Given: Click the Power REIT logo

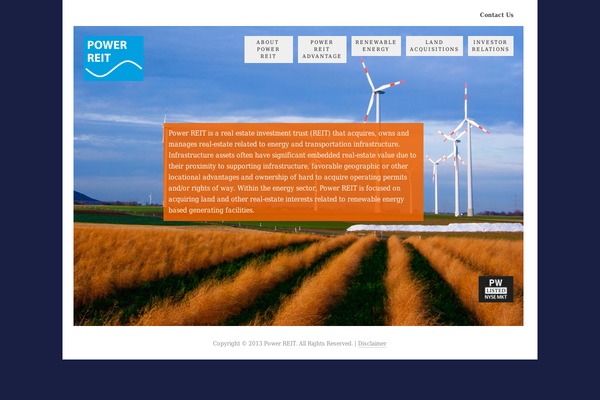Looking at the screenshot, I should [x=114, y=58].
